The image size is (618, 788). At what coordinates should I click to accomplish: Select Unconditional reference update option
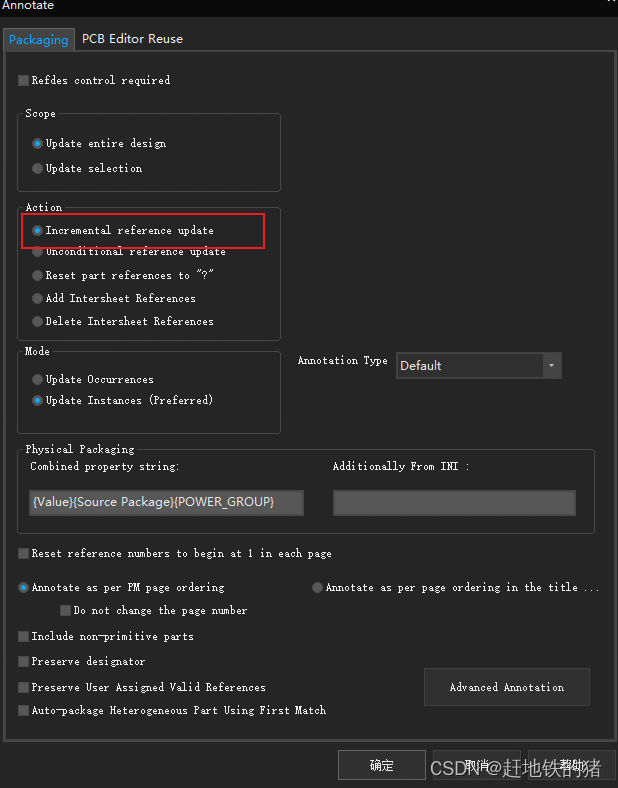coord(37,252)
